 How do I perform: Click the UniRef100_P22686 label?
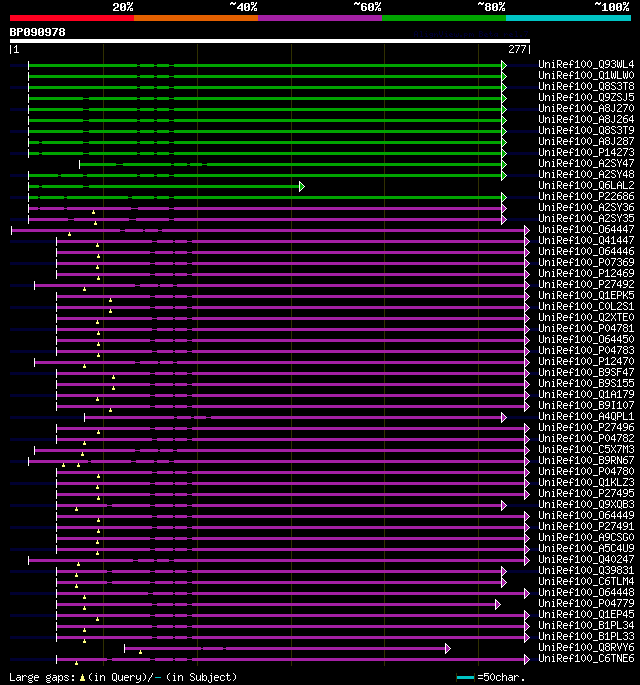586,197
